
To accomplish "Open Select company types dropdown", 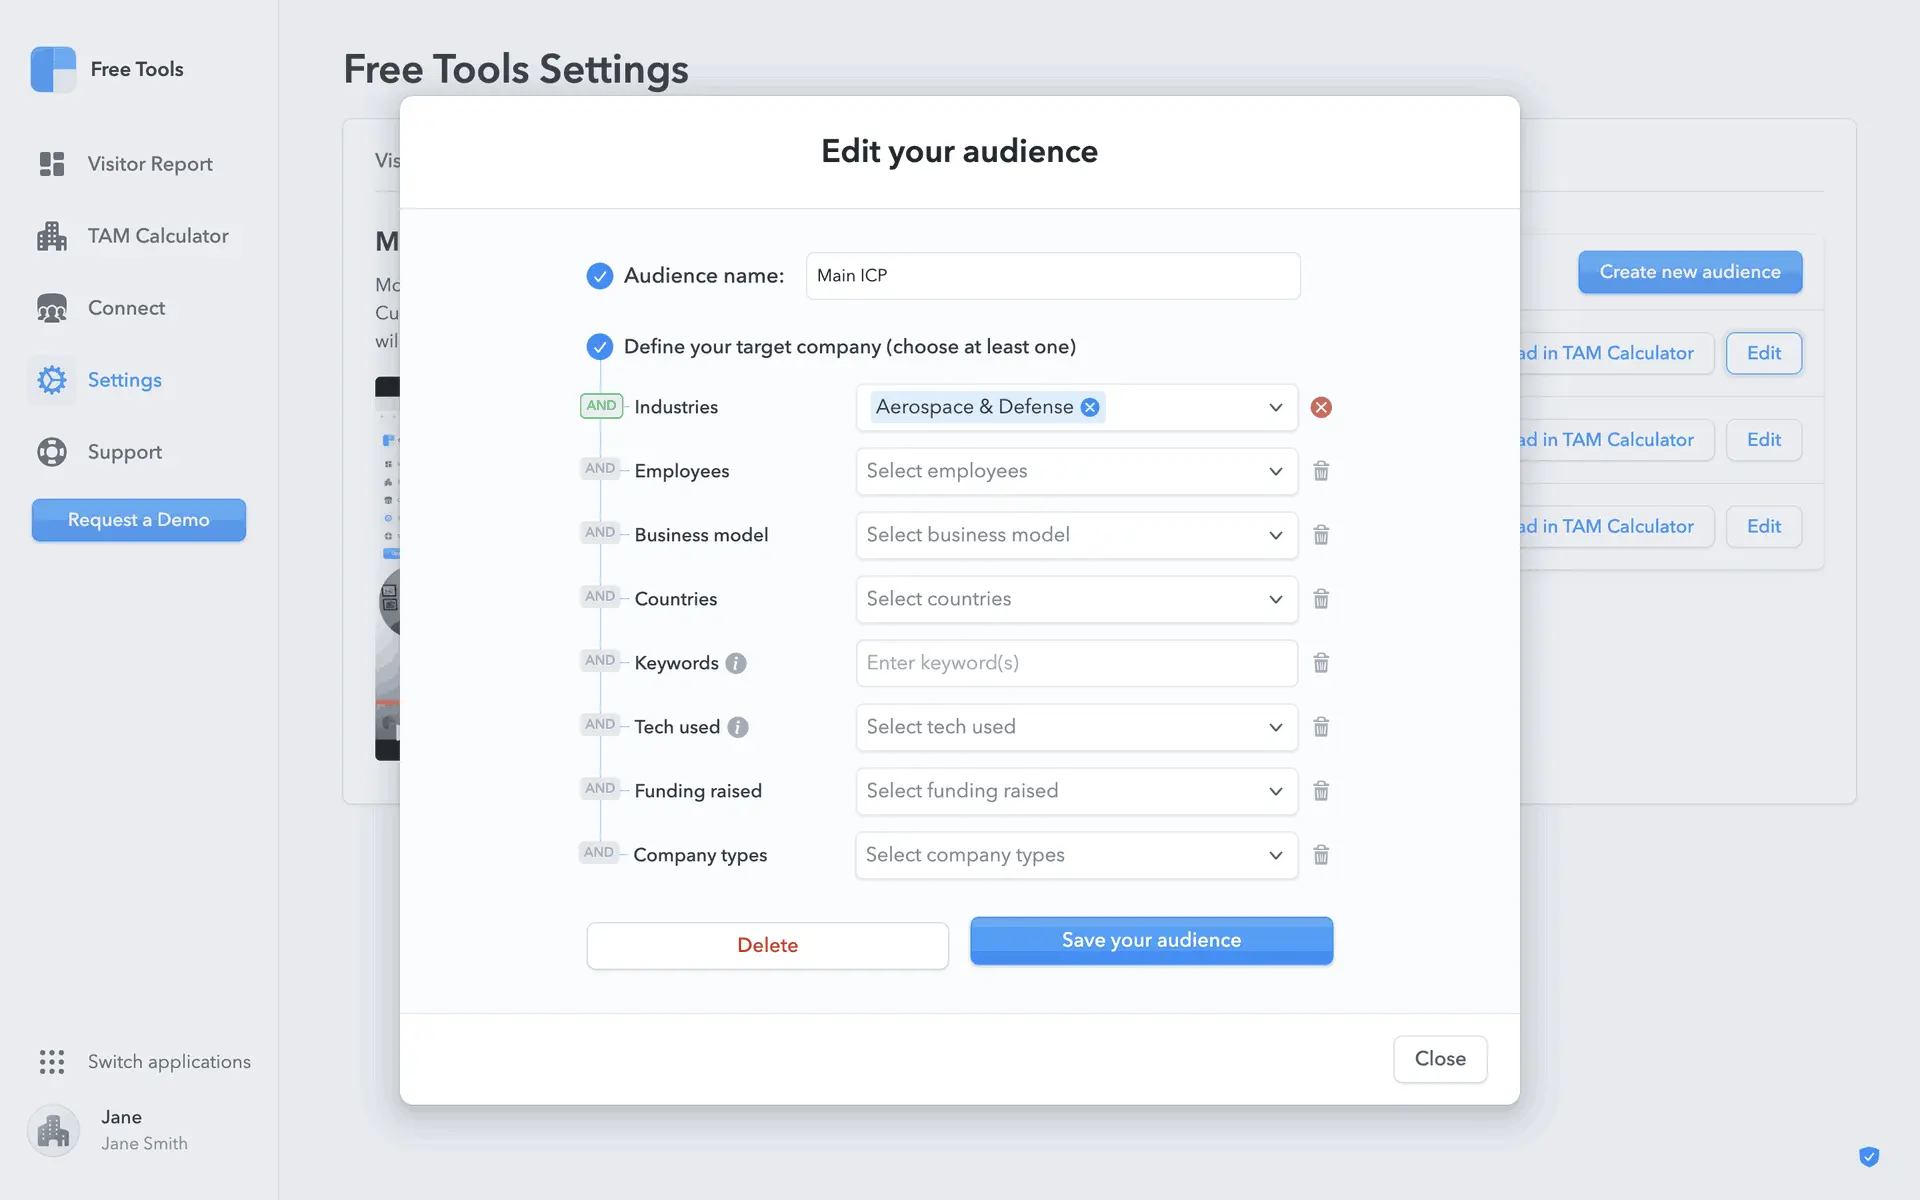I will (1076, 855).
